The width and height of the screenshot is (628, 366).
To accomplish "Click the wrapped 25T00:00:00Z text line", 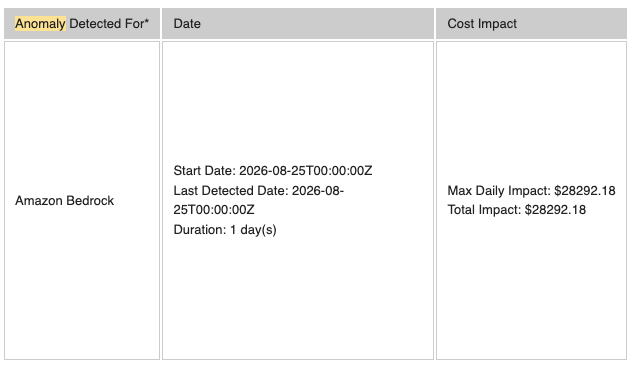I will point(214,209).
